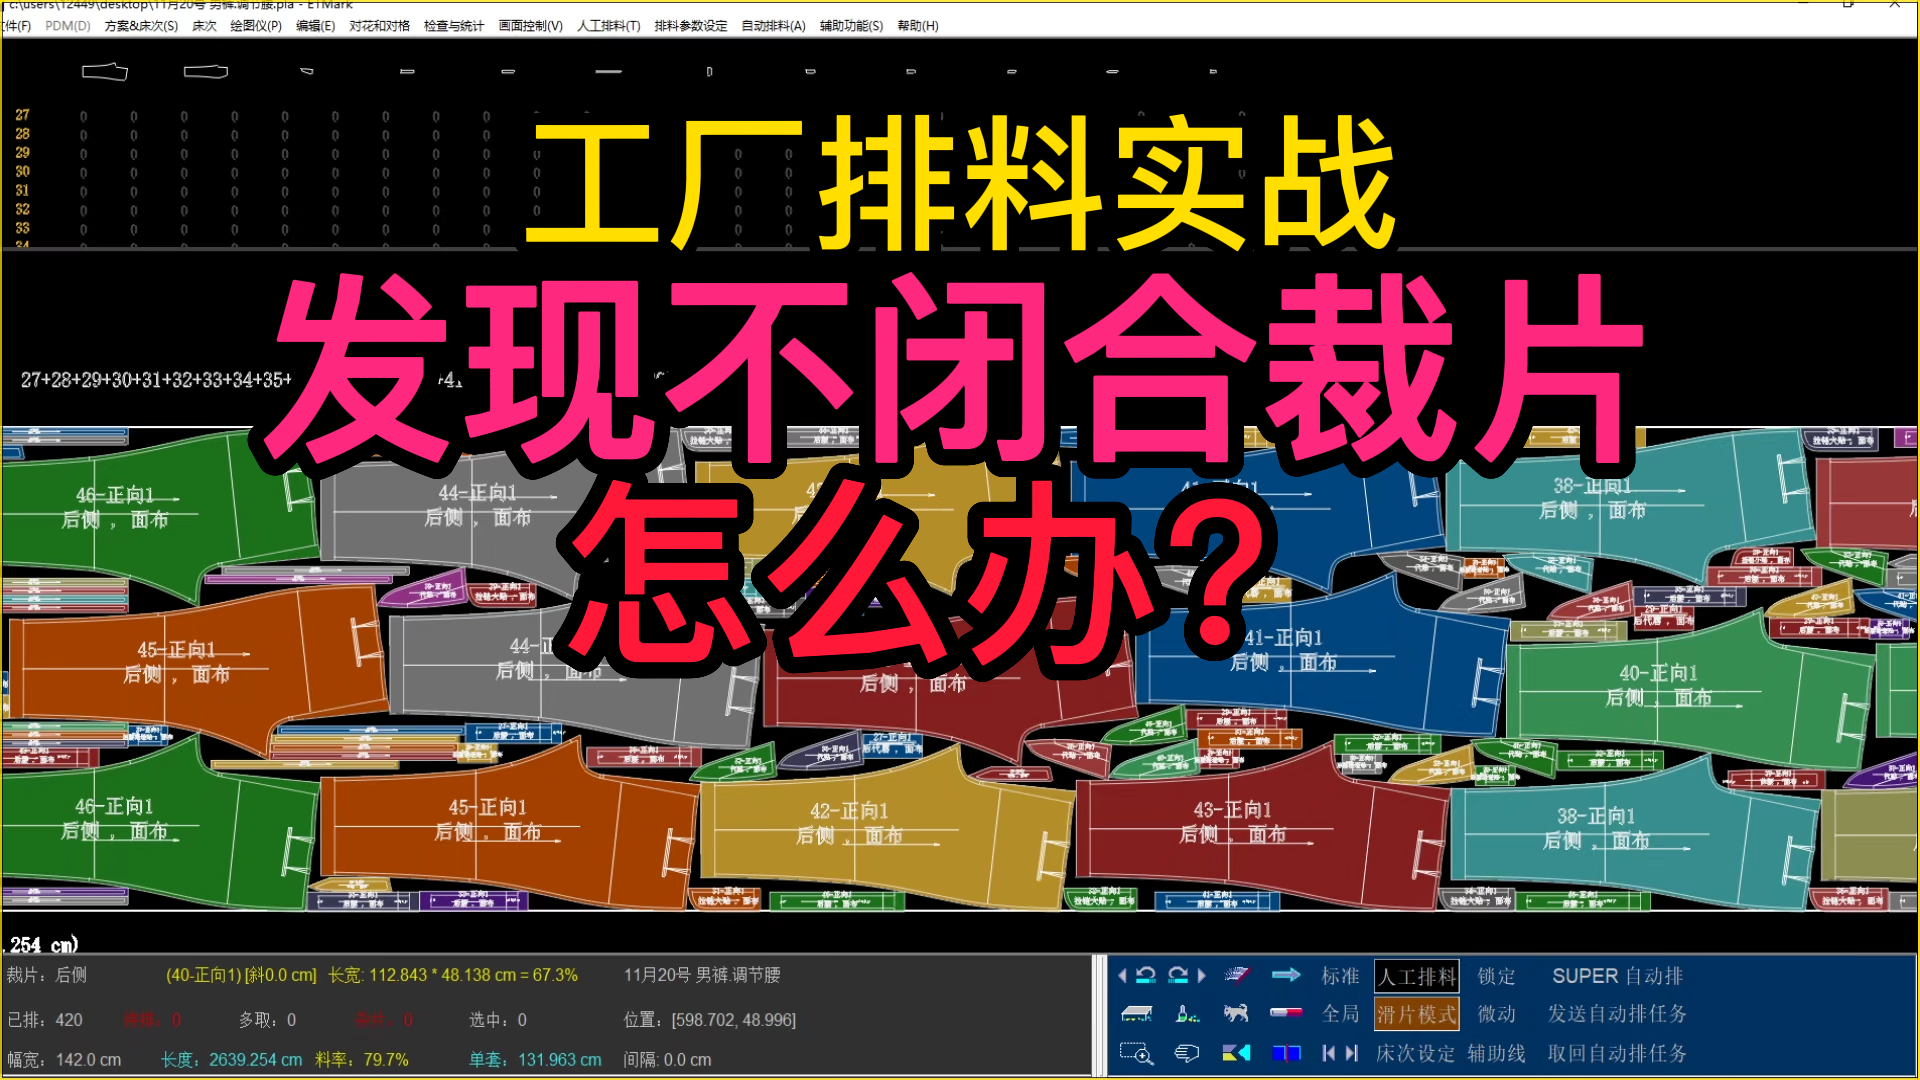Click the 已排: 420 status value
The height and width of the screenshot is (1080, 1920).
tap(45, 1020)
